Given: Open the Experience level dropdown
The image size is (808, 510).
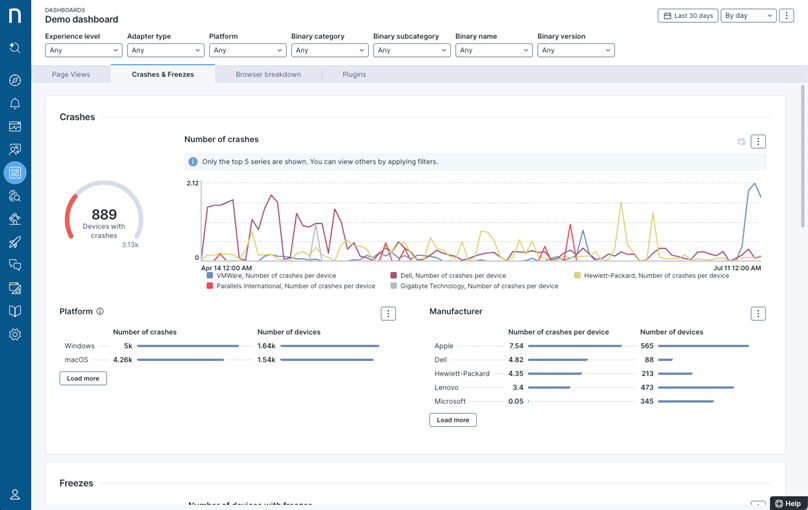Looking at the screenshot, I should click(83, 50).
